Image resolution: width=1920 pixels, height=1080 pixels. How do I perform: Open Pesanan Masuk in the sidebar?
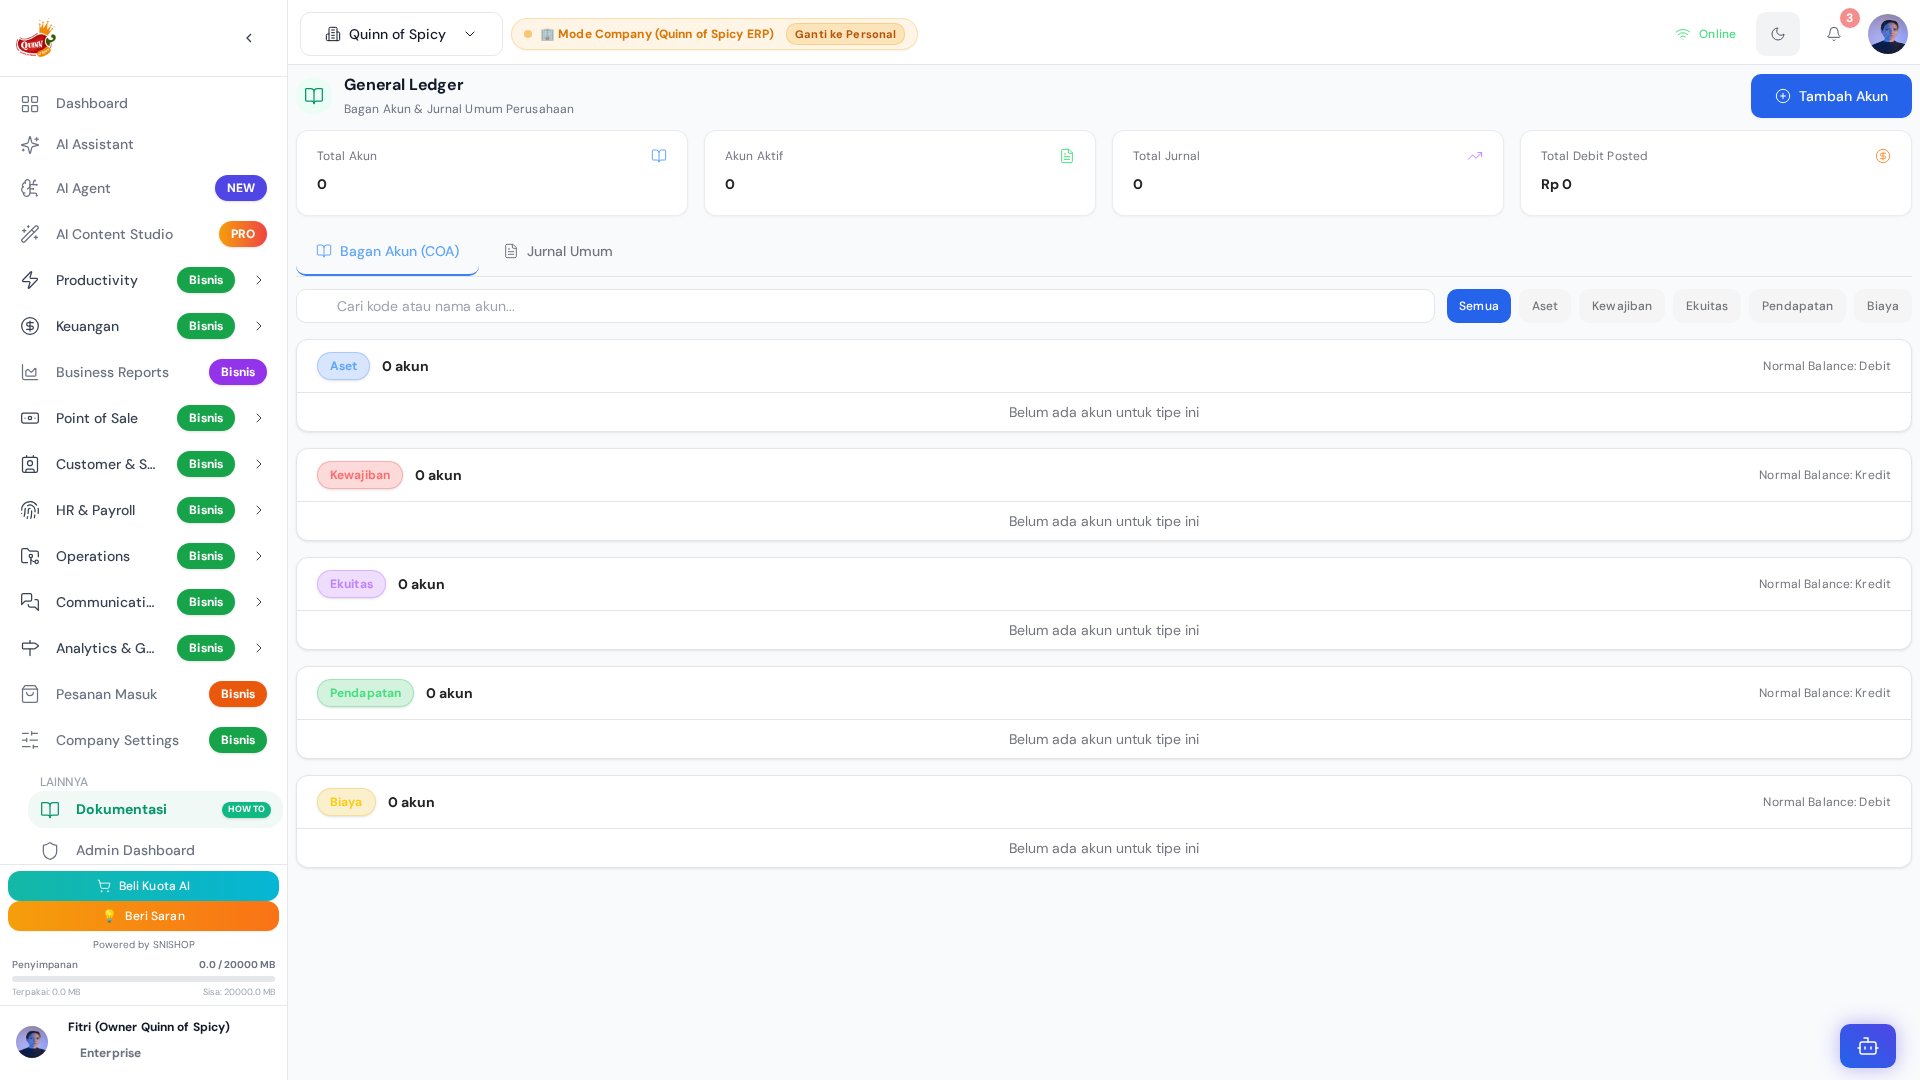[x=143, y=694]
